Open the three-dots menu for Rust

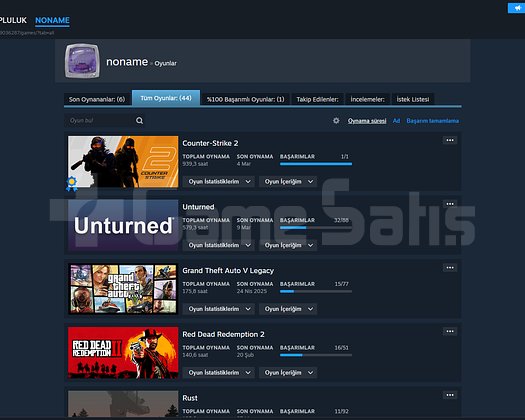[x=450, y=395]
